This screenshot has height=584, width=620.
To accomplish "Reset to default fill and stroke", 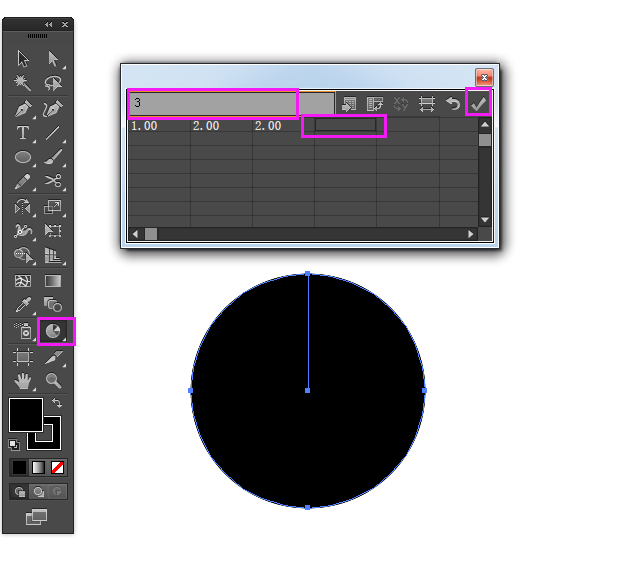I will pos(14,445).
